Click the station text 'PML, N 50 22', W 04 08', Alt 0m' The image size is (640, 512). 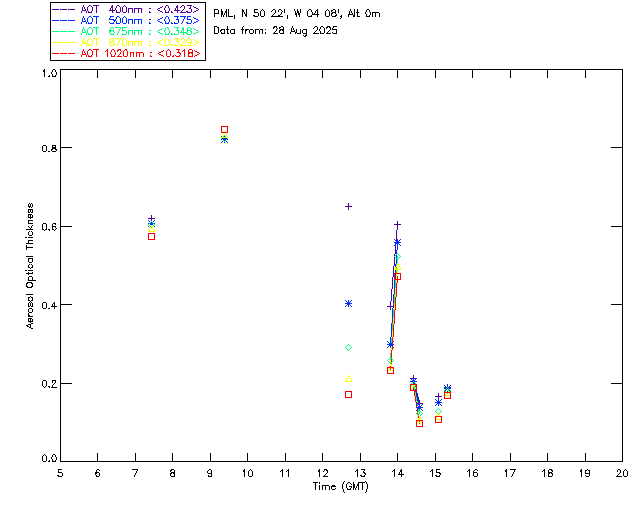point(297,14)
